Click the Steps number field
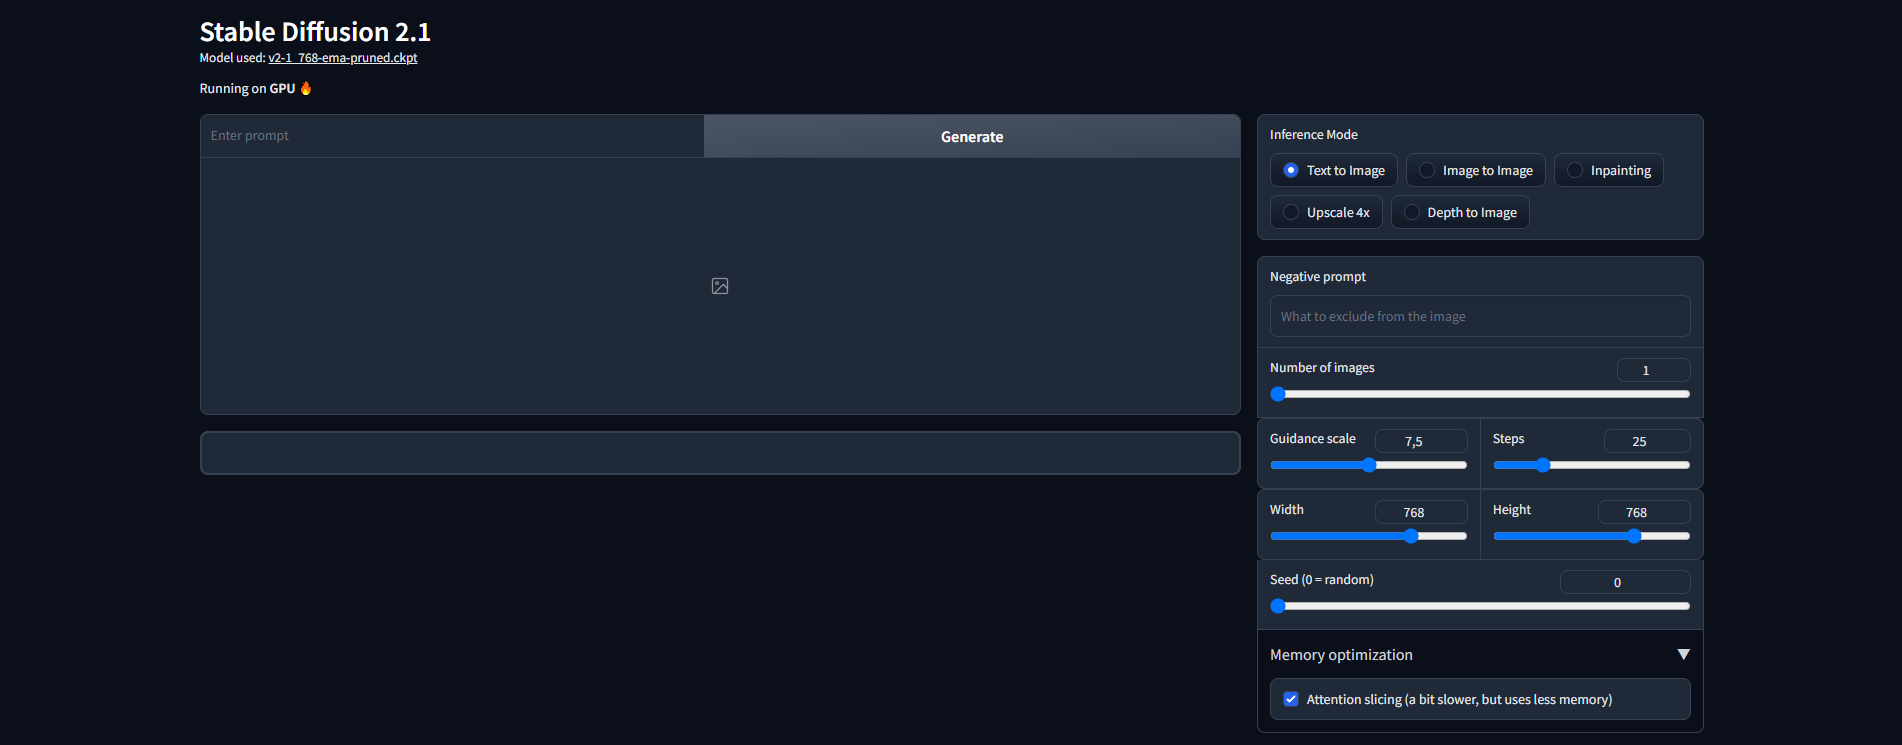This screenshot has height=745, width=1902. tap(1647, 441)
